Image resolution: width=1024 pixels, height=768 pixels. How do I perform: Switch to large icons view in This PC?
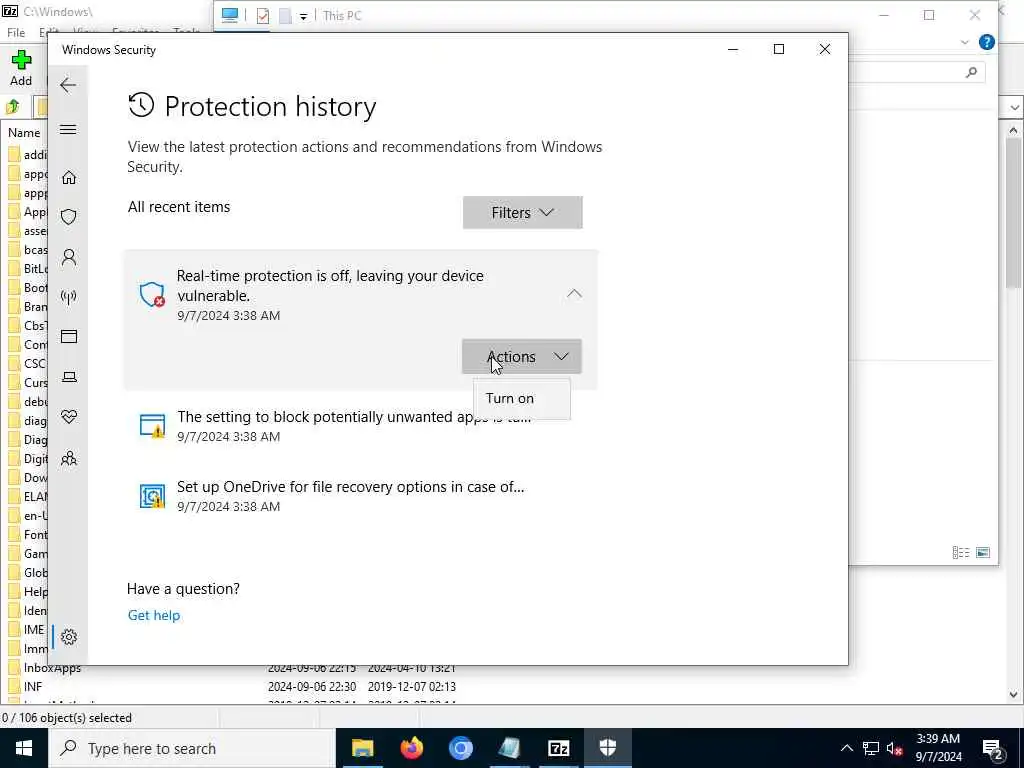click(x=983, y=552)
